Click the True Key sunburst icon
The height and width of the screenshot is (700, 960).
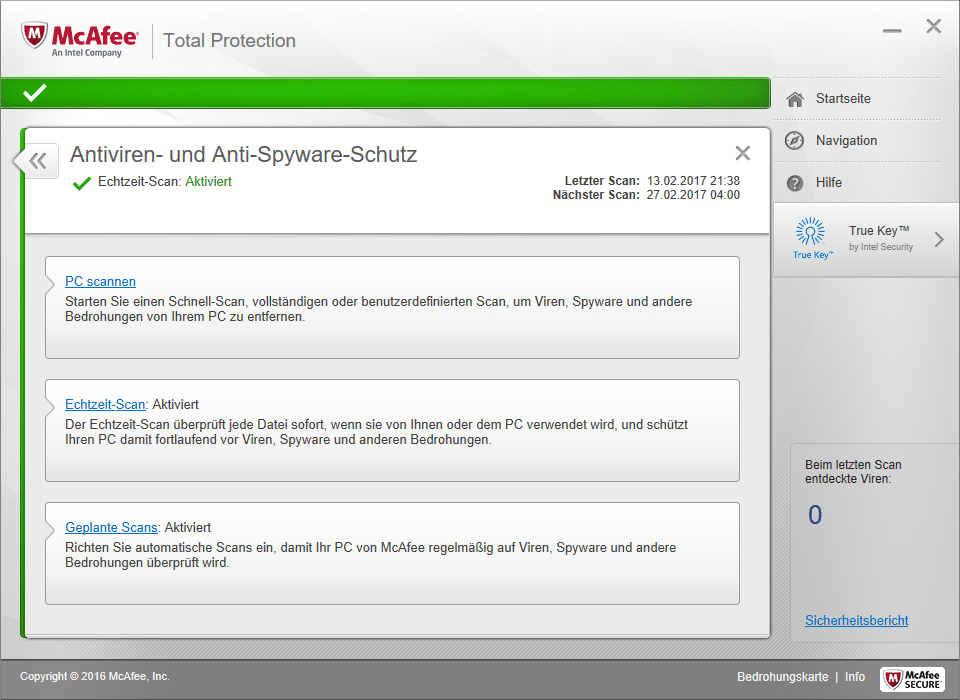[x=809, y=233]
